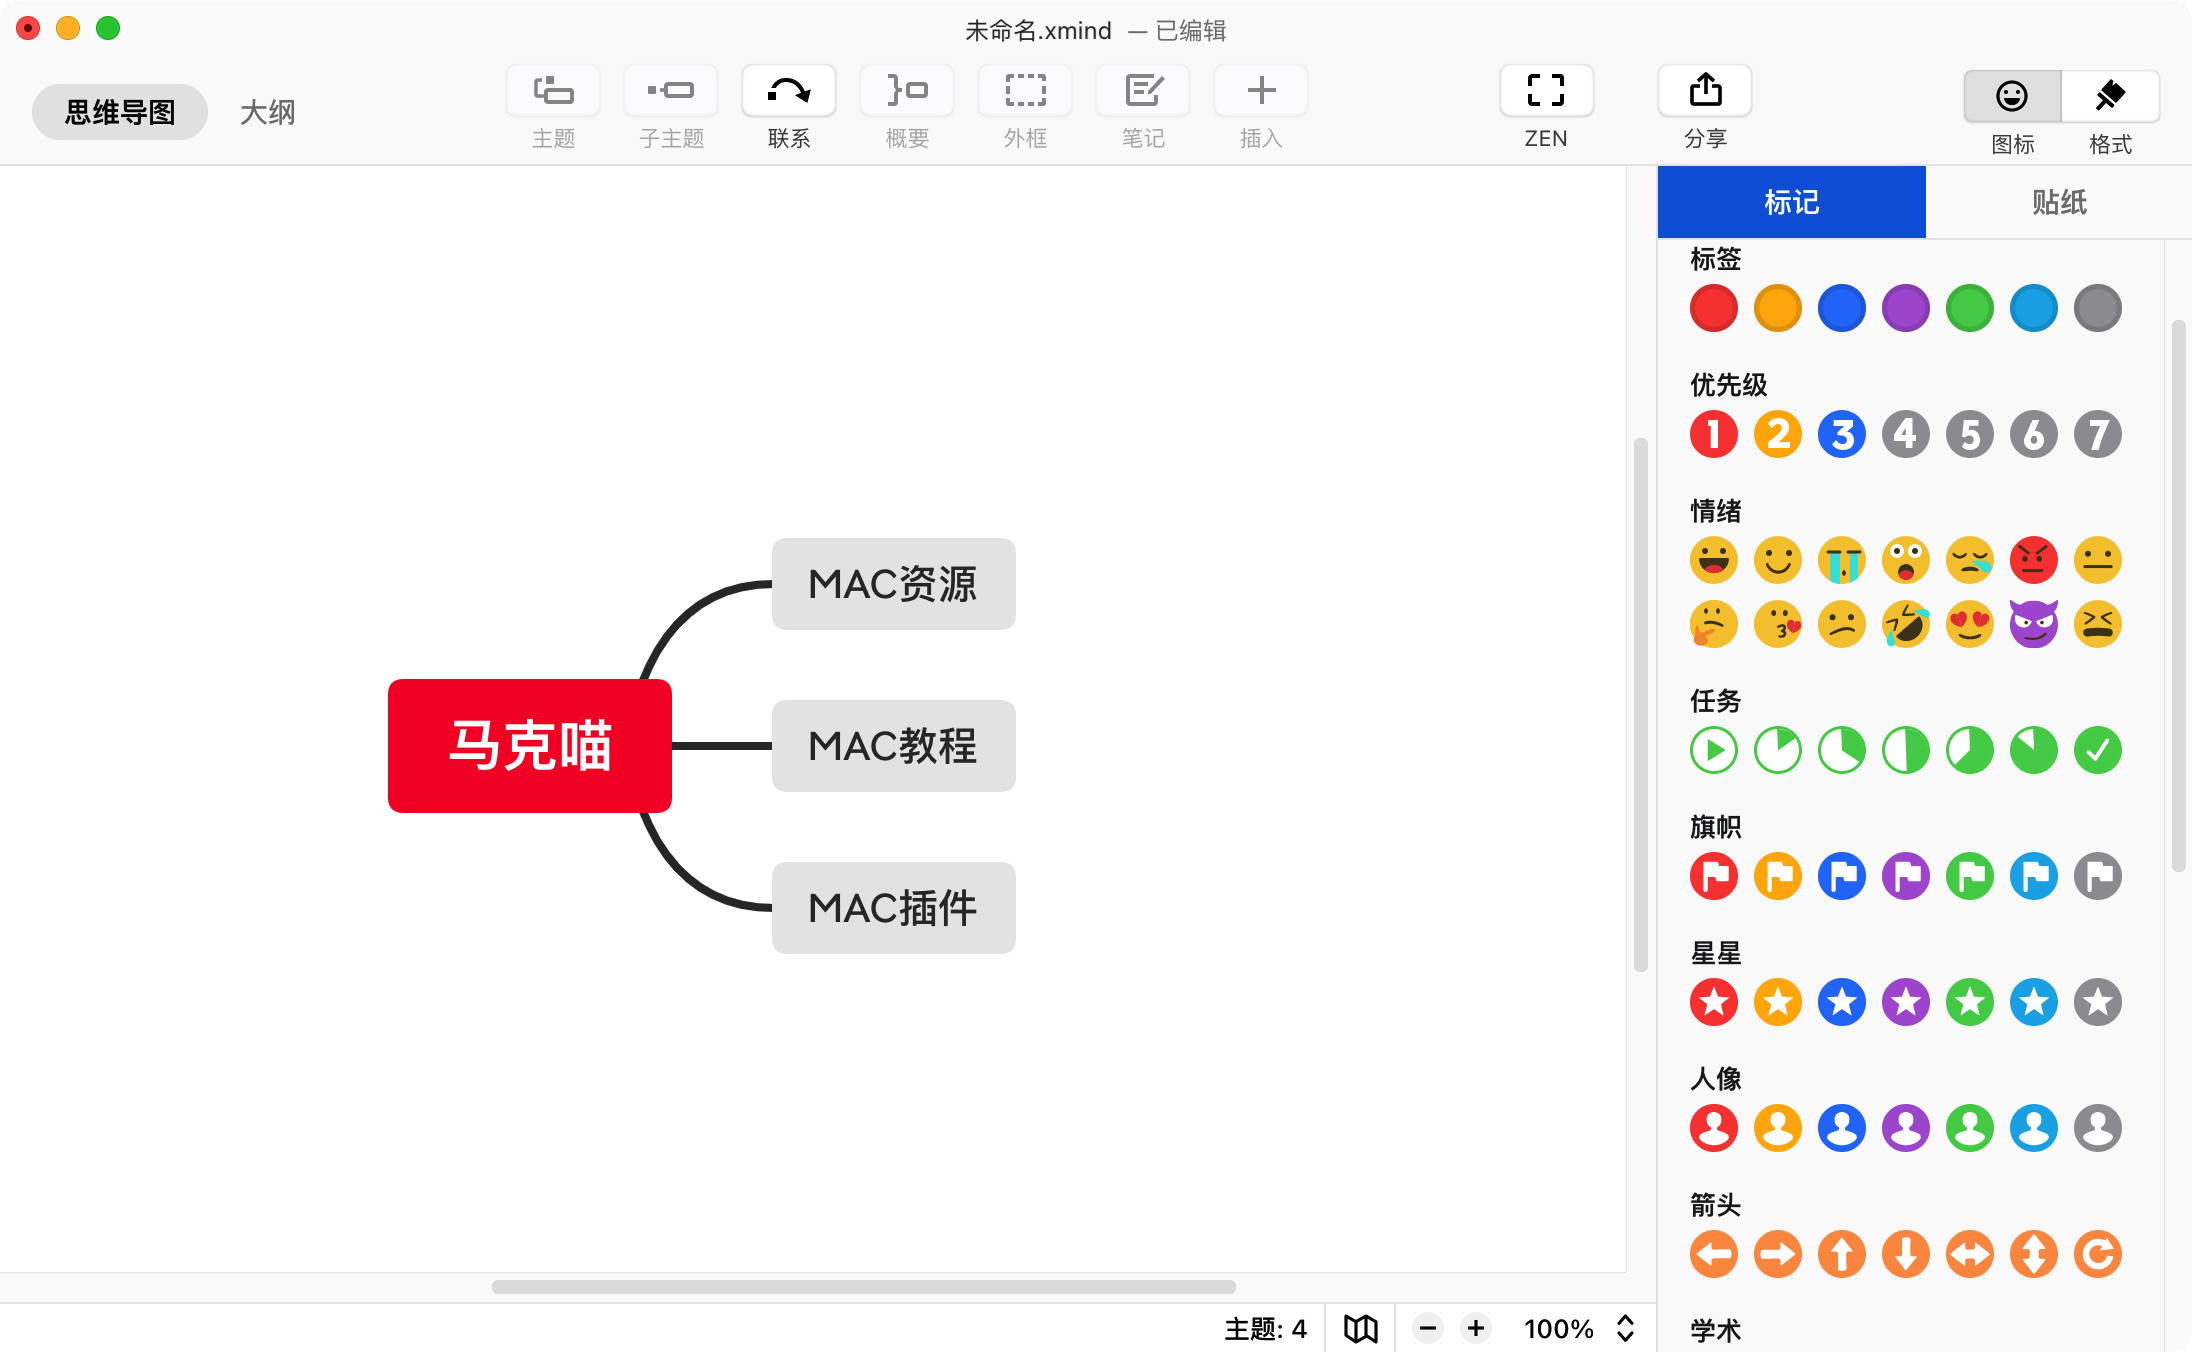Select the 马克喵 central topic

tap(529, 746)
